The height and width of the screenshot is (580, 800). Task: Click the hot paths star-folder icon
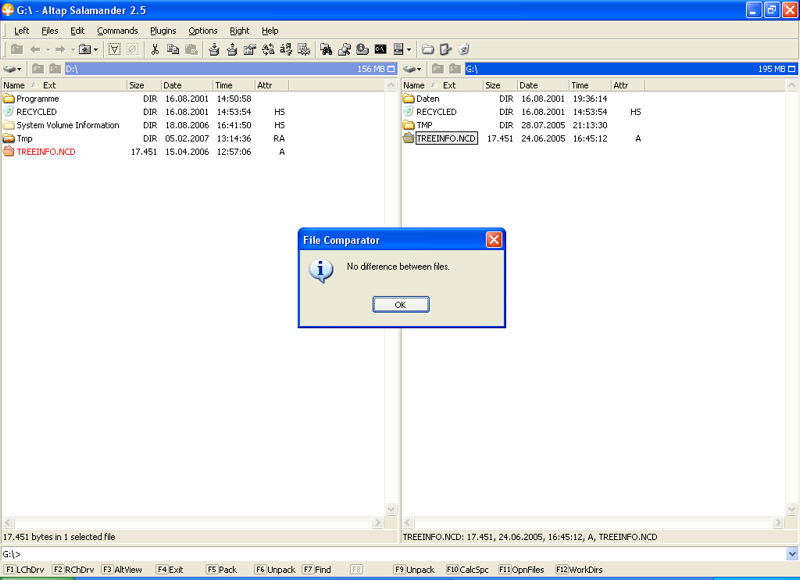[85, 49]
